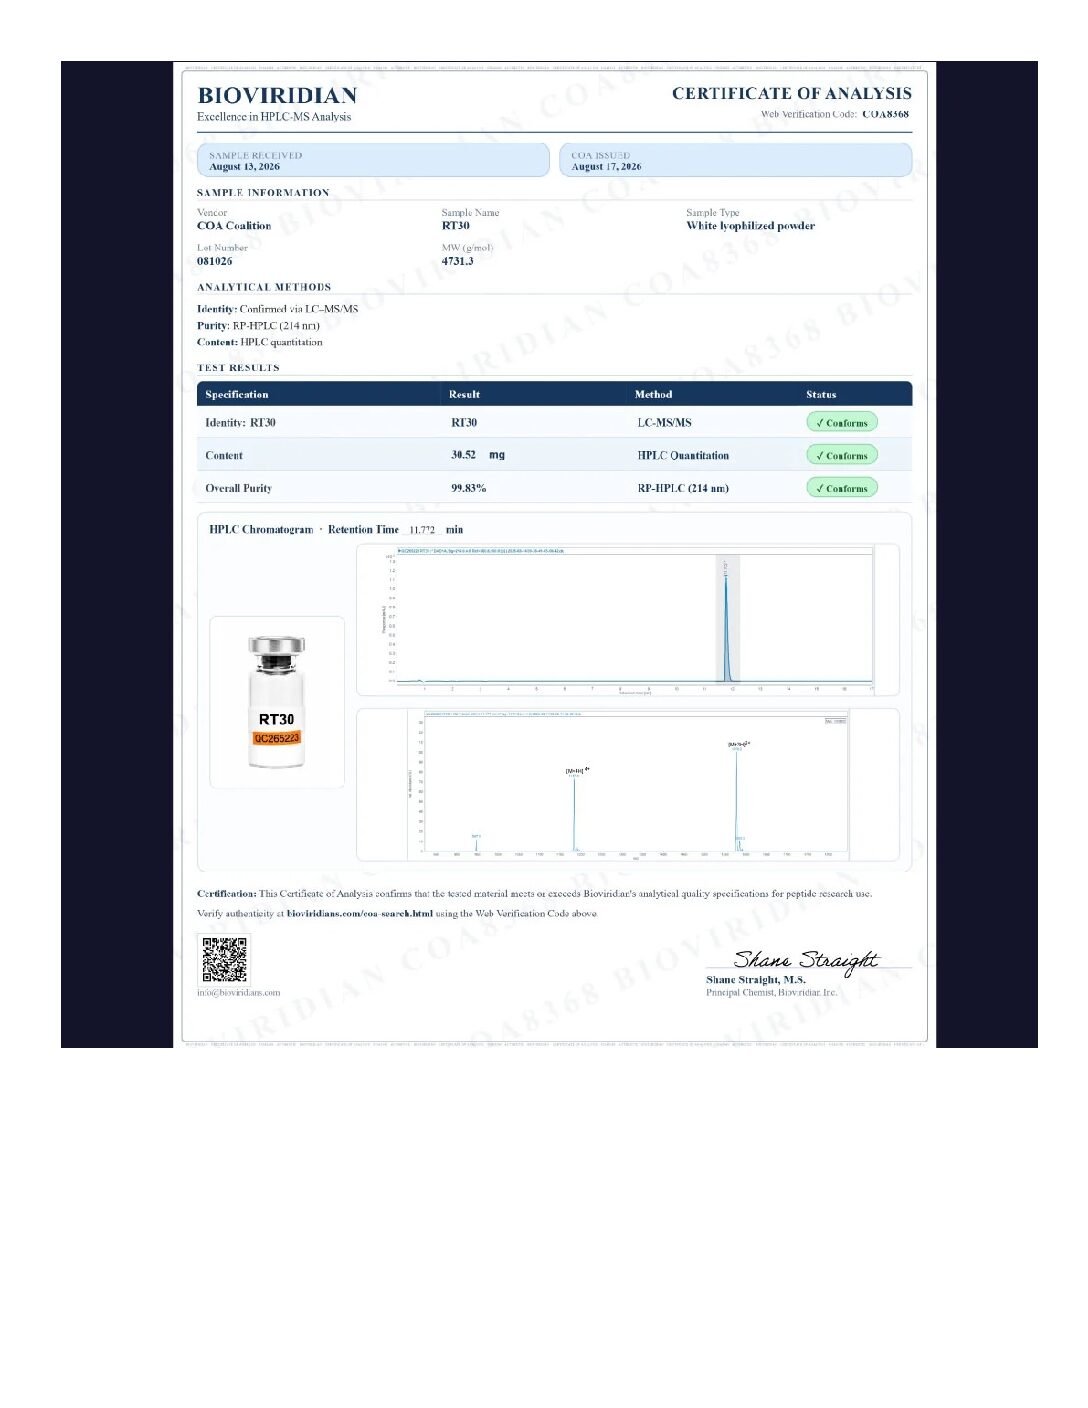
Task: Click the info@bioviridian.com email address
Action: (239, 993)
